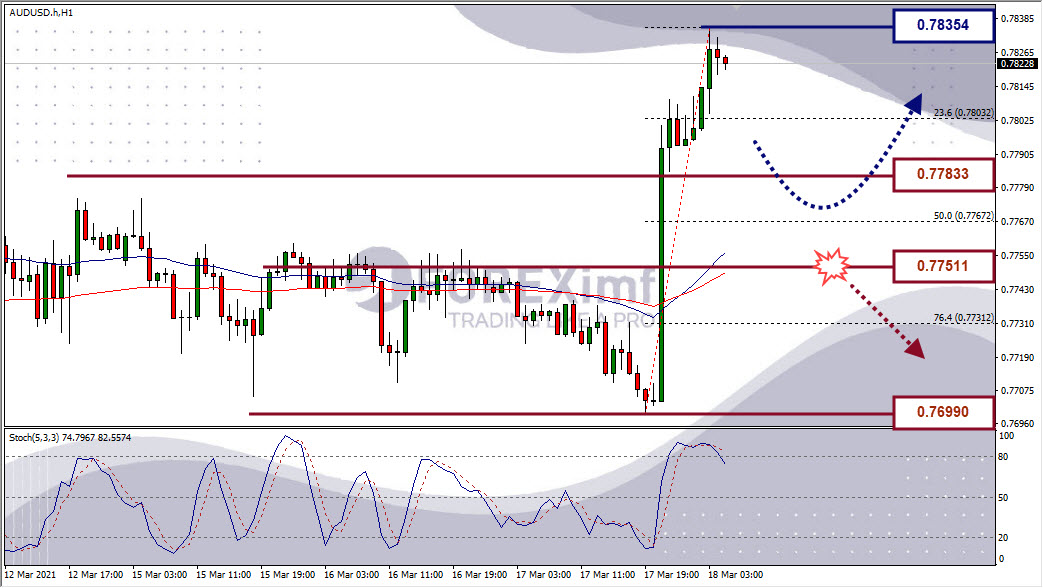
Task: Click the AUDUSD.h,H1 chart title
Action: click(41, 13)
